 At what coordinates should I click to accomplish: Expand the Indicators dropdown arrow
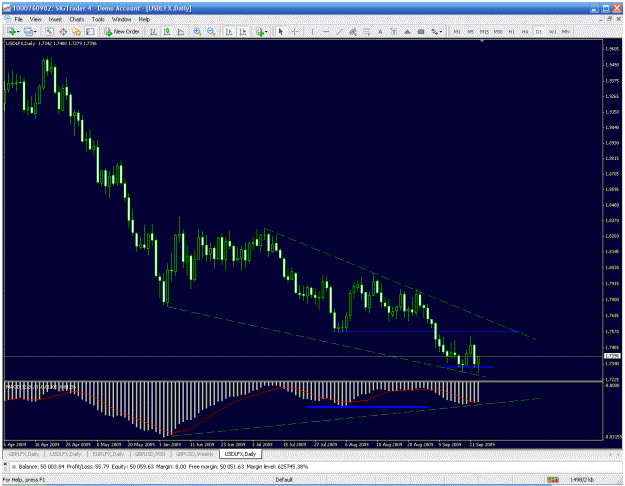267,32
